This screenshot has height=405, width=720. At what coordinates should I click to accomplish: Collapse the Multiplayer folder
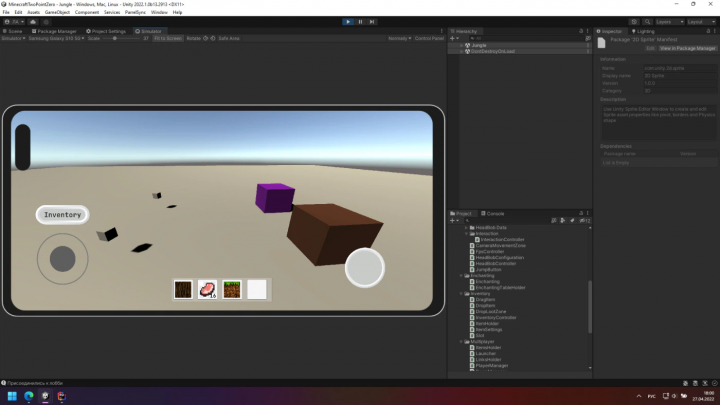tap(461, 342)
